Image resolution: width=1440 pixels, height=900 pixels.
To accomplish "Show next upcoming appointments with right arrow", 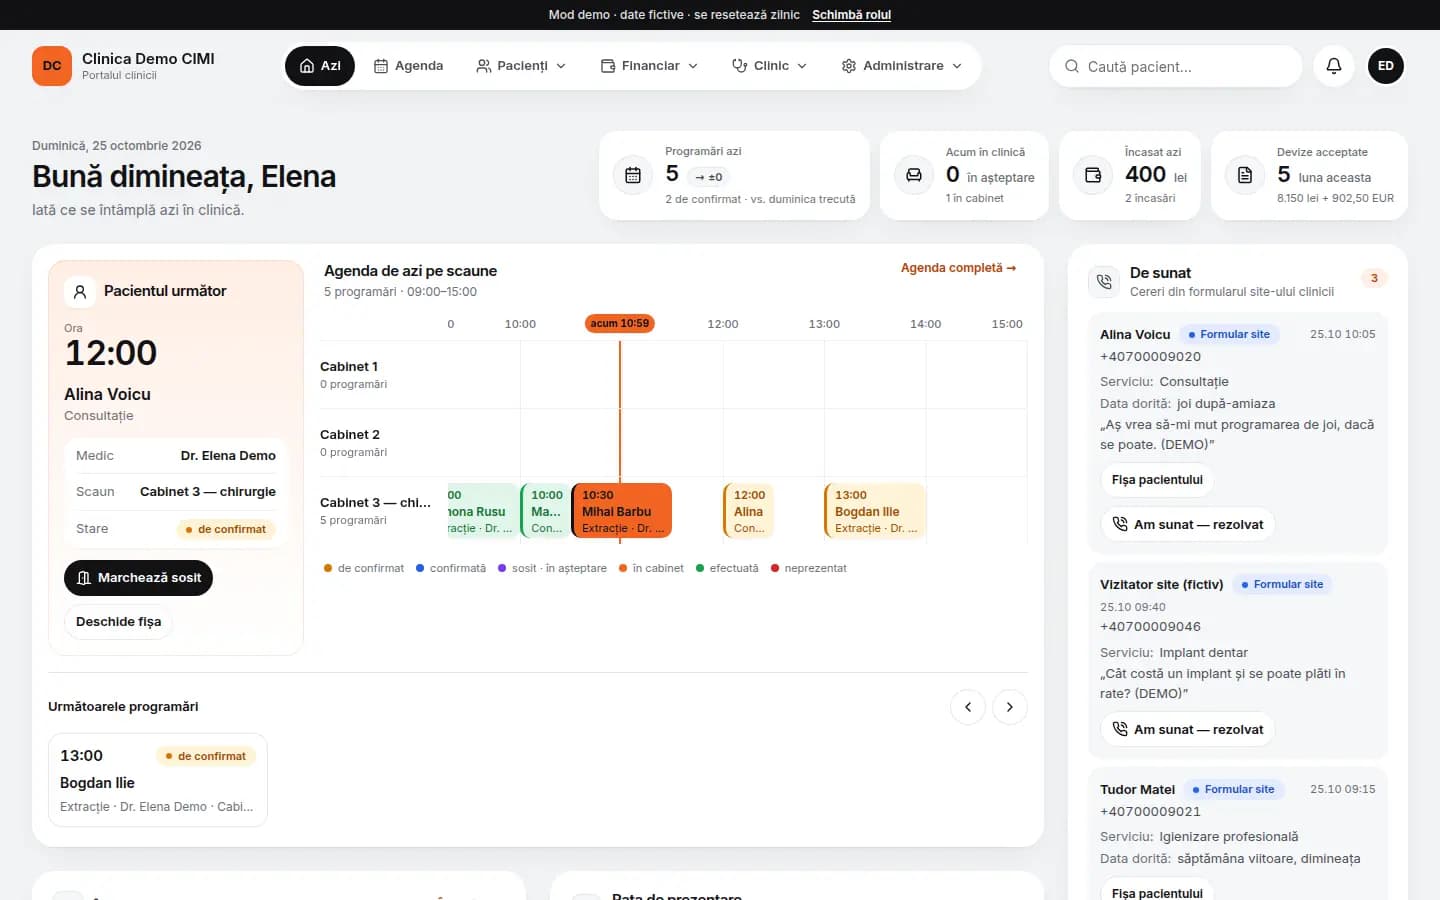I will (1010, 707).
